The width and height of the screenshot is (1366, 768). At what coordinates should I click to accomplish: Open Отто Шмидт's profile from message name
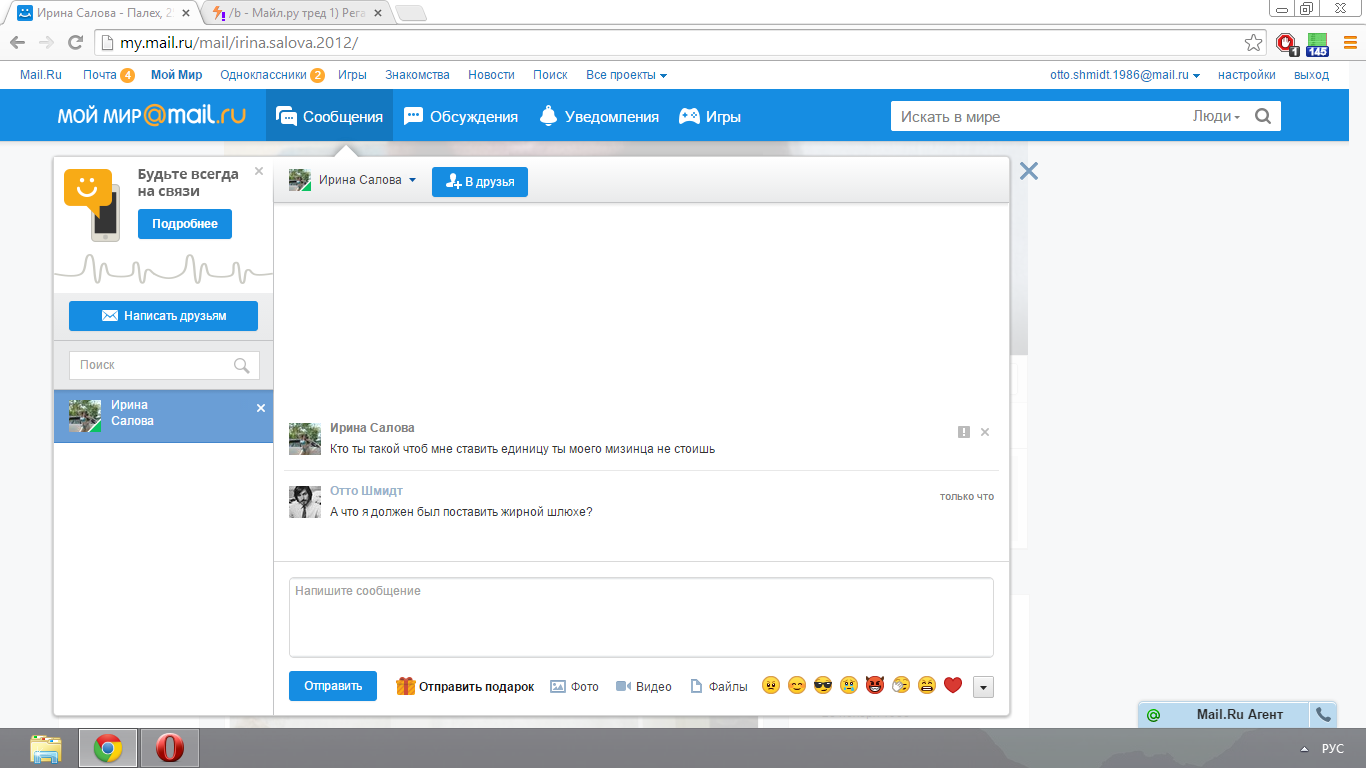pos(366,491)
